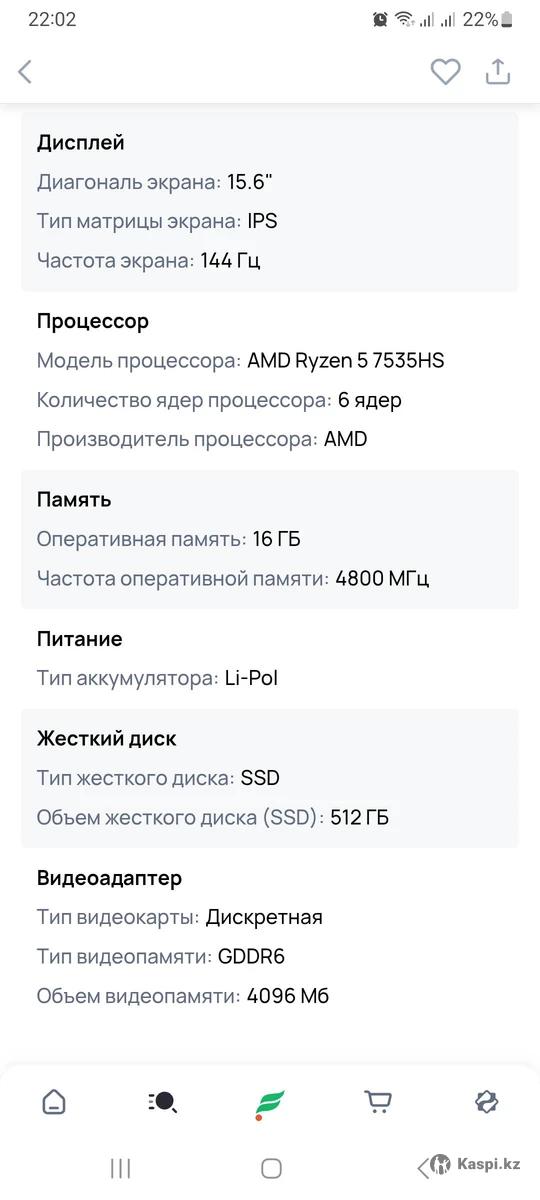Viewport: 540px width, 1200px height.
Task: Tap the Видеоадаптер section heading
Action: point(110,878)
